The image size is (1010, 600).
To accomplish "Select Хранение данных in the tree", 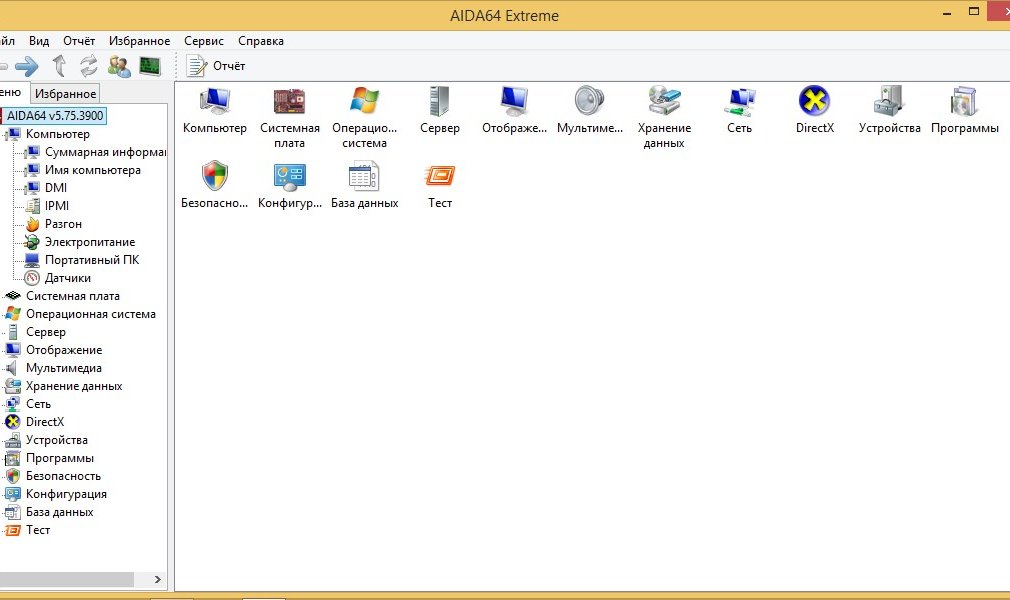I will [x=74, y=387].
